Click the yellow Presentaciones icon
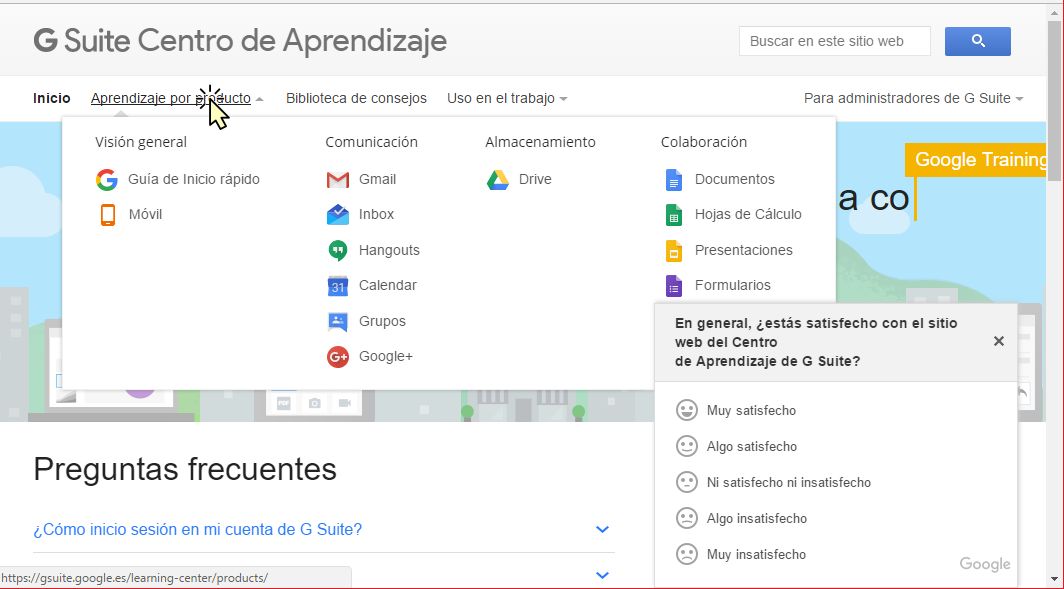 673,250
